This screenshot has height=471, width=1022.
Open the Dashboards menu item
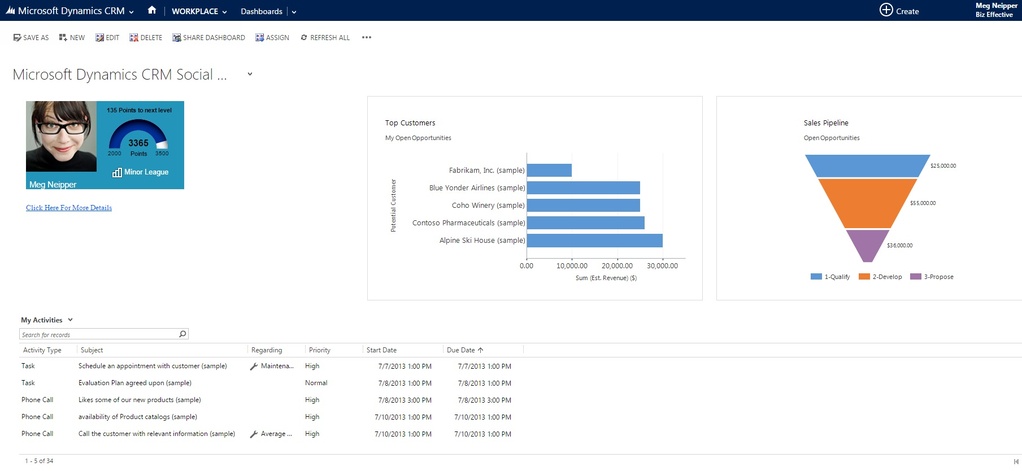pos(261,12)
